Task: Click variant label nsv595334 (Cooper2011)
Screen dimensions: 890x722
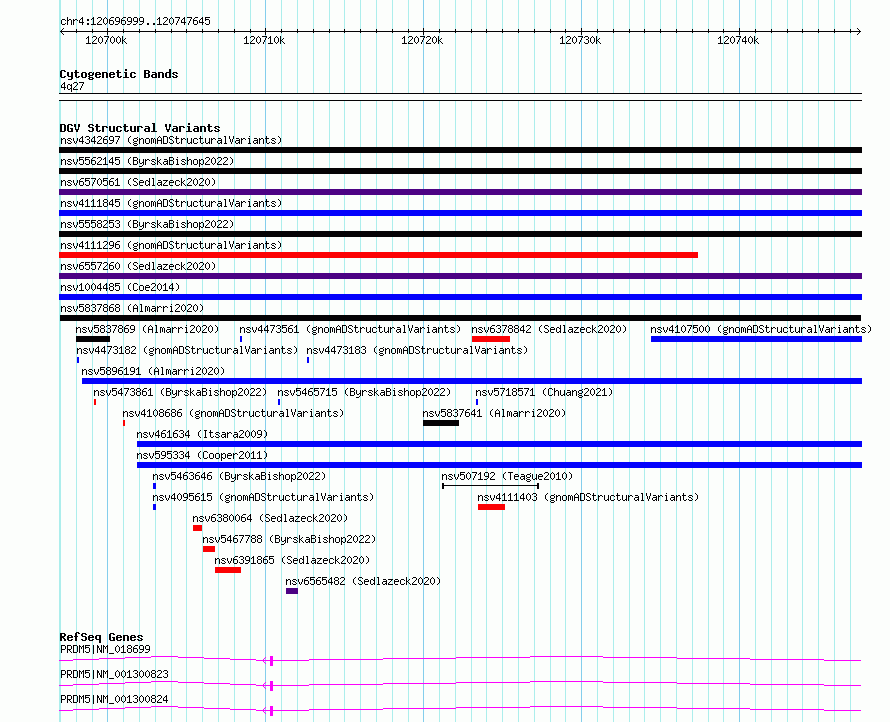Action: pyautogui.click(x=202, y=455)
